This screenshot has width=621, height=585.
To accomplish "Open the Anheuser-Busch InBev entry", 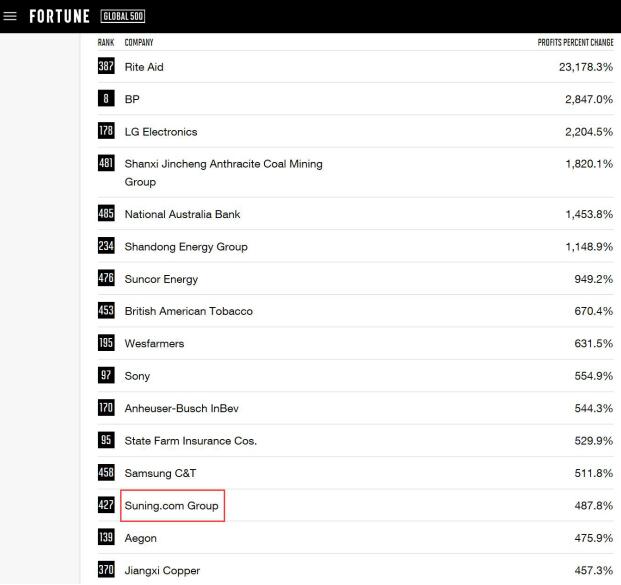I will (x=182, y=408).
